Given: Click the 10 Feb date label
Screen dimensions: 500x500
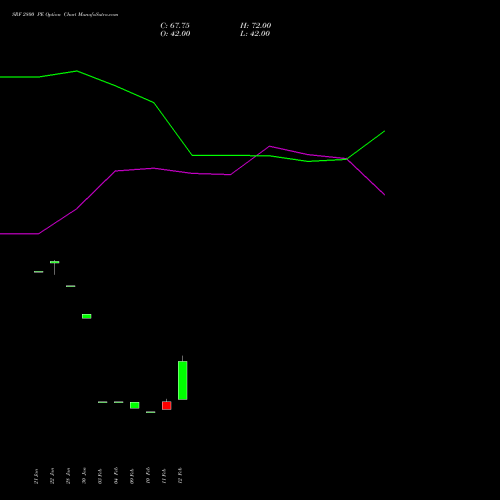Looking at the screenshot, I should coord(148,476).
